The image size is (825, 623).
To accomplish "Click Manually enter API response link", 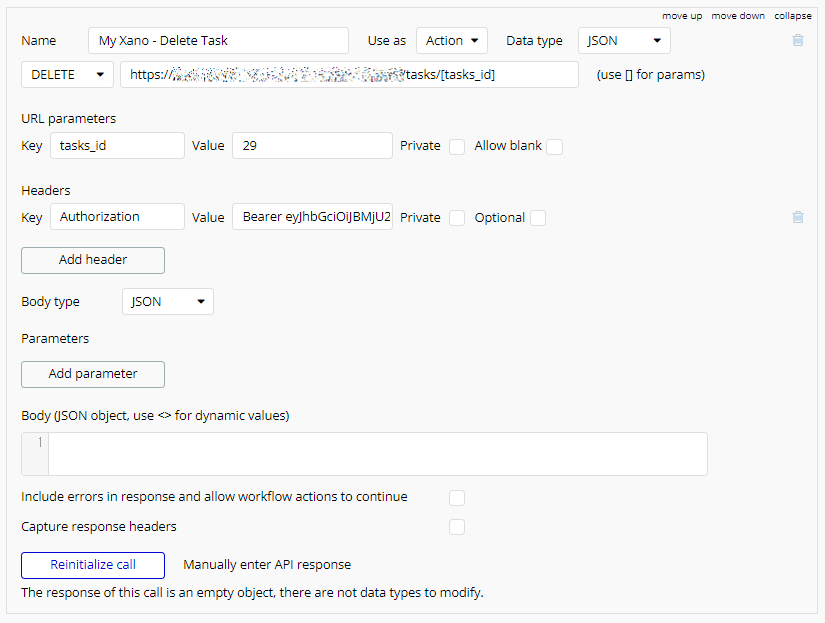I will tap(267, 565).
